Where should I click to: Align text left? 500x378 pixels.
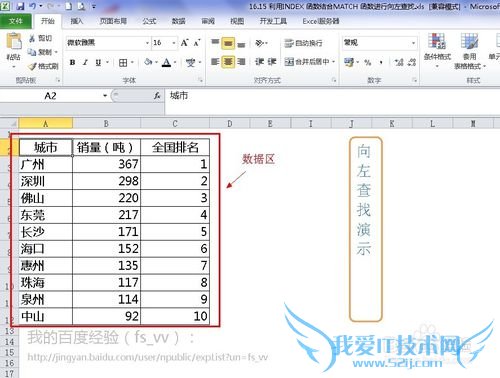tap(215, 62)
